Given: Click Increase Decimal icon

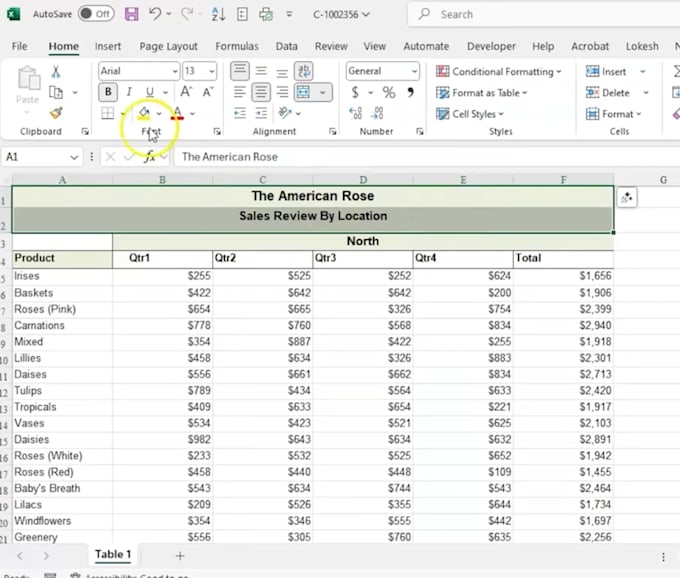Looking at the screenshot, I should coord(355,113).
